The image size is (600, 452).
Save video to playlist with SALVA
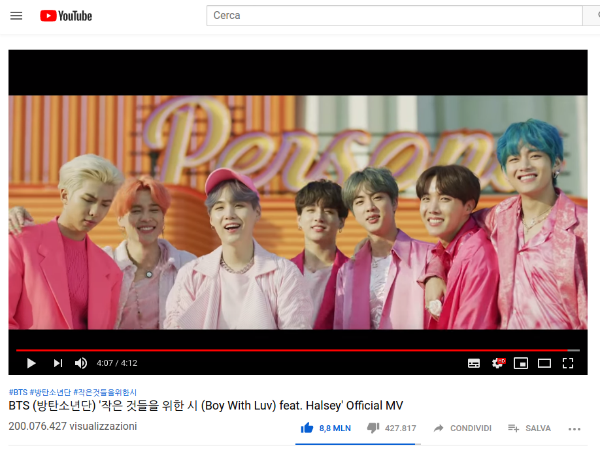529,428
